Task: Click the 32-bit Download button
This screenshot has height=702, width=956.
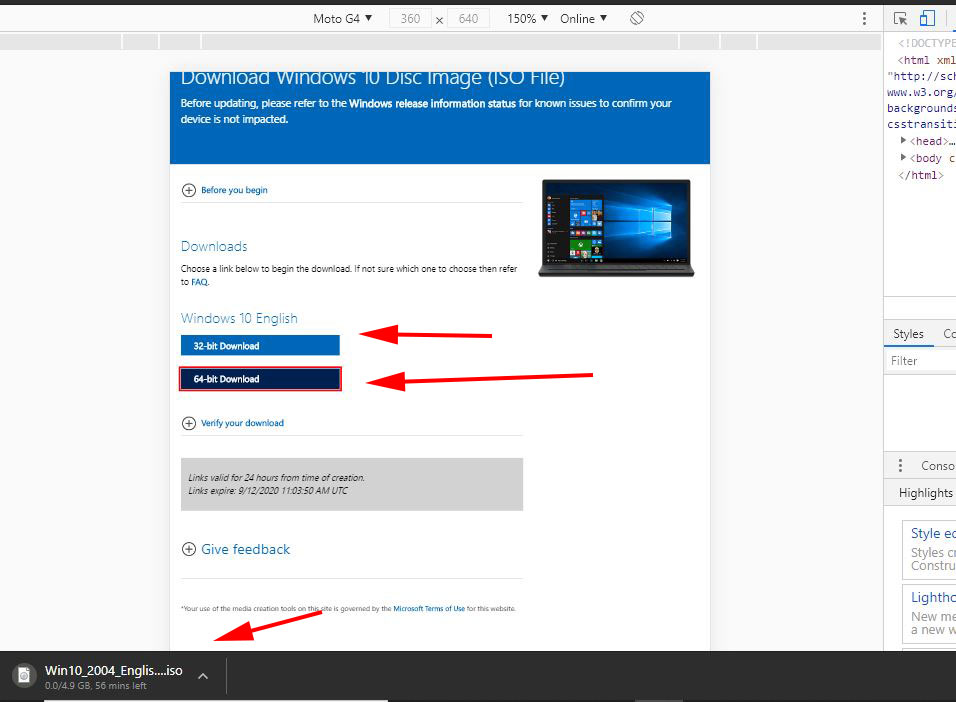Action: pyautogui.click(x=260, y=345)
